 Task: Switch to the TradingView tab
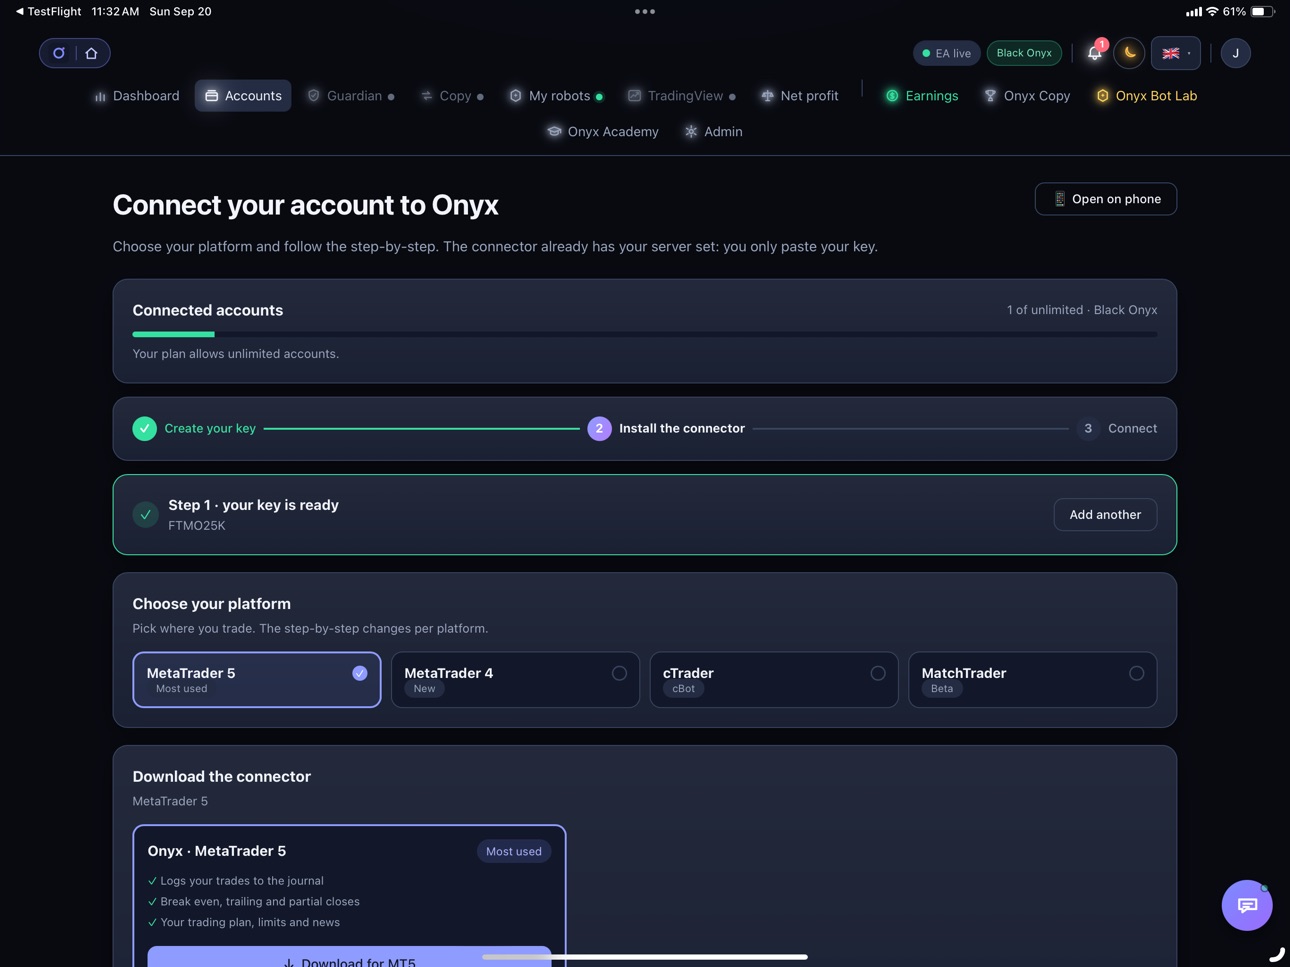681,96
